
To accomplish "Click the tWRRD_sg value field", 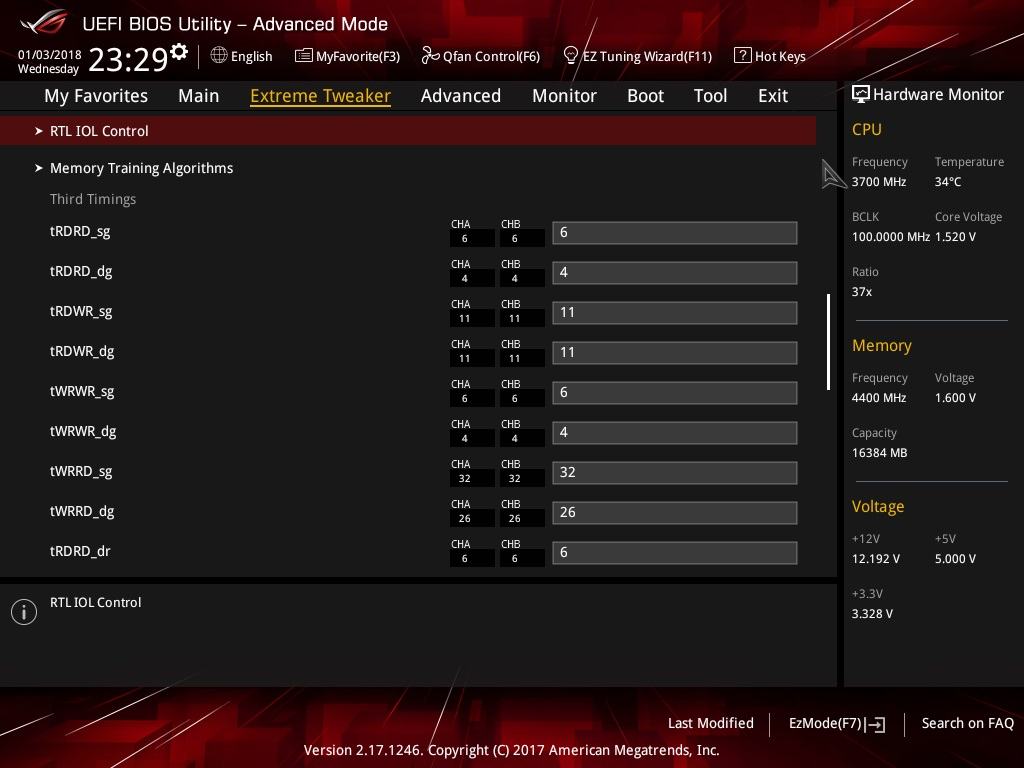I will click(x=675, y=472).
